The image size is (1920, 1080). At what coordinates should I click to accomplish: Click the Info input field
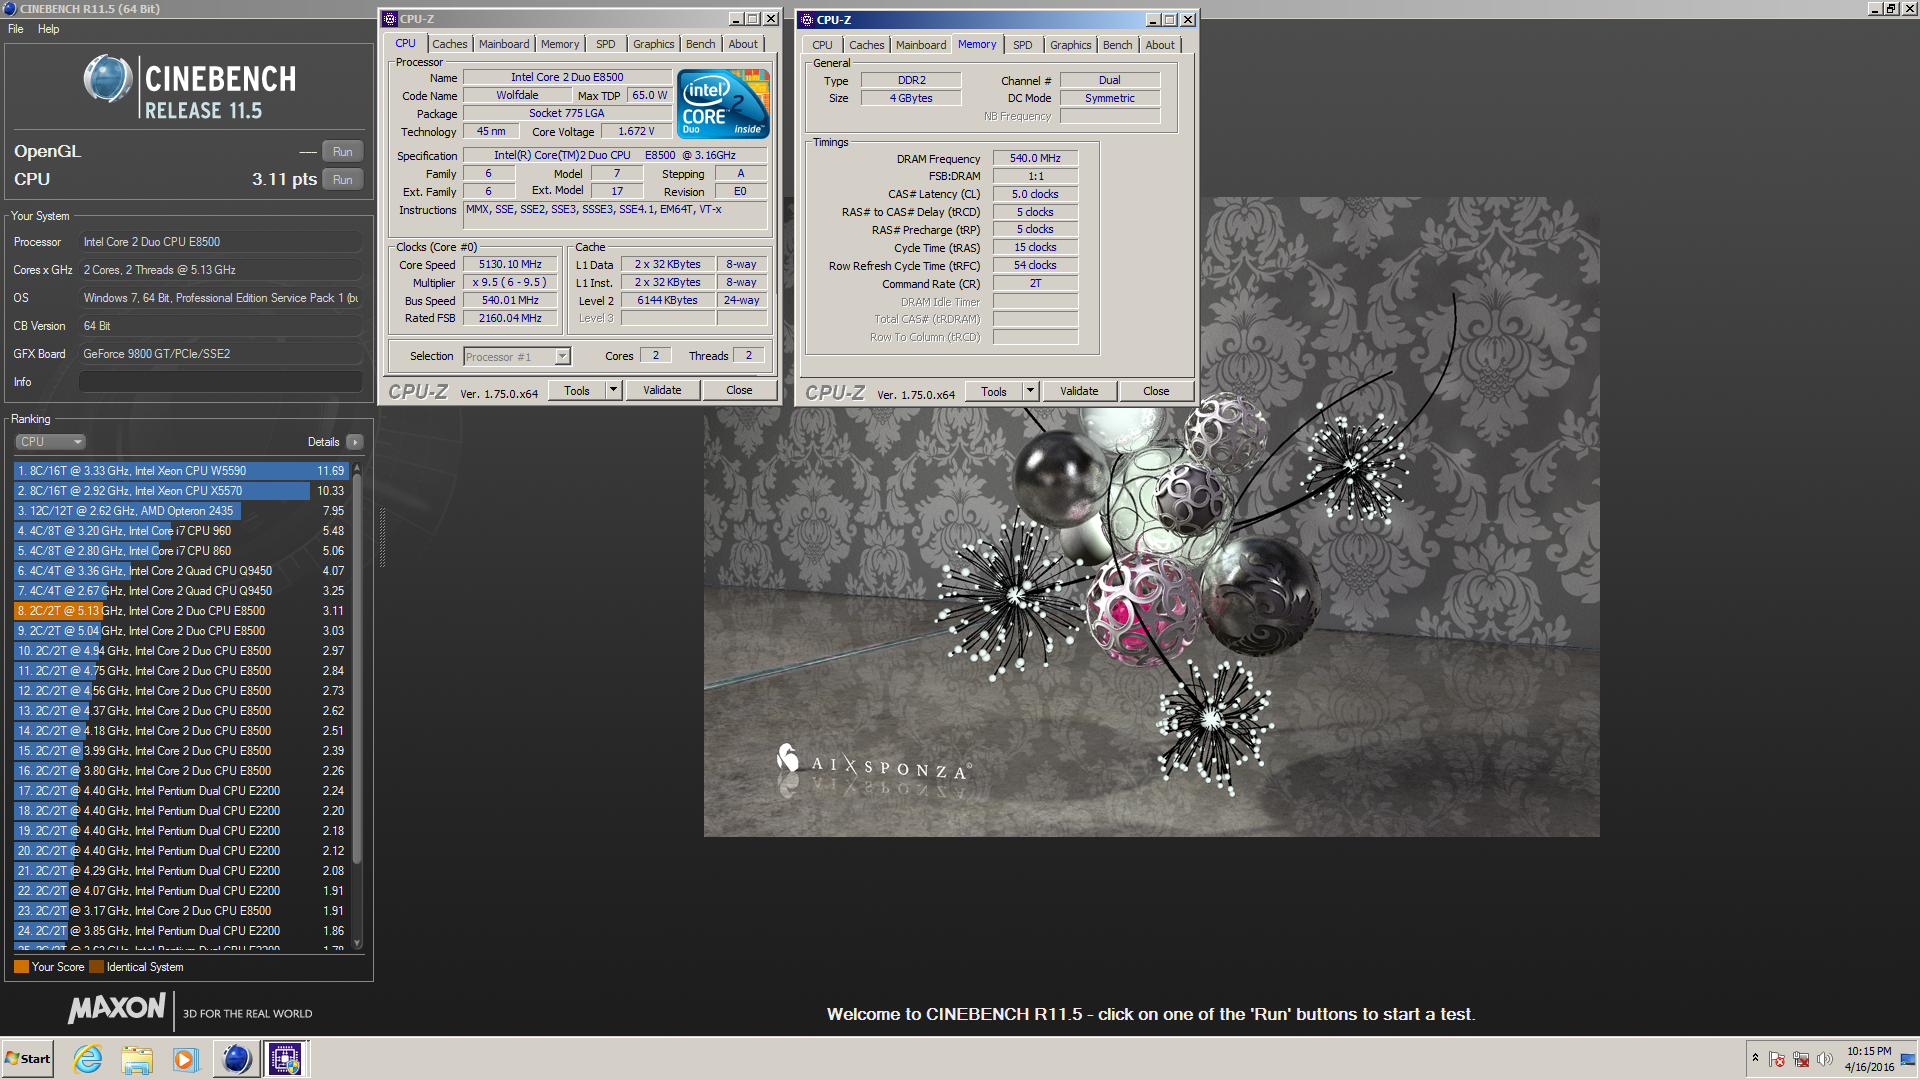[x=221, y=382]
